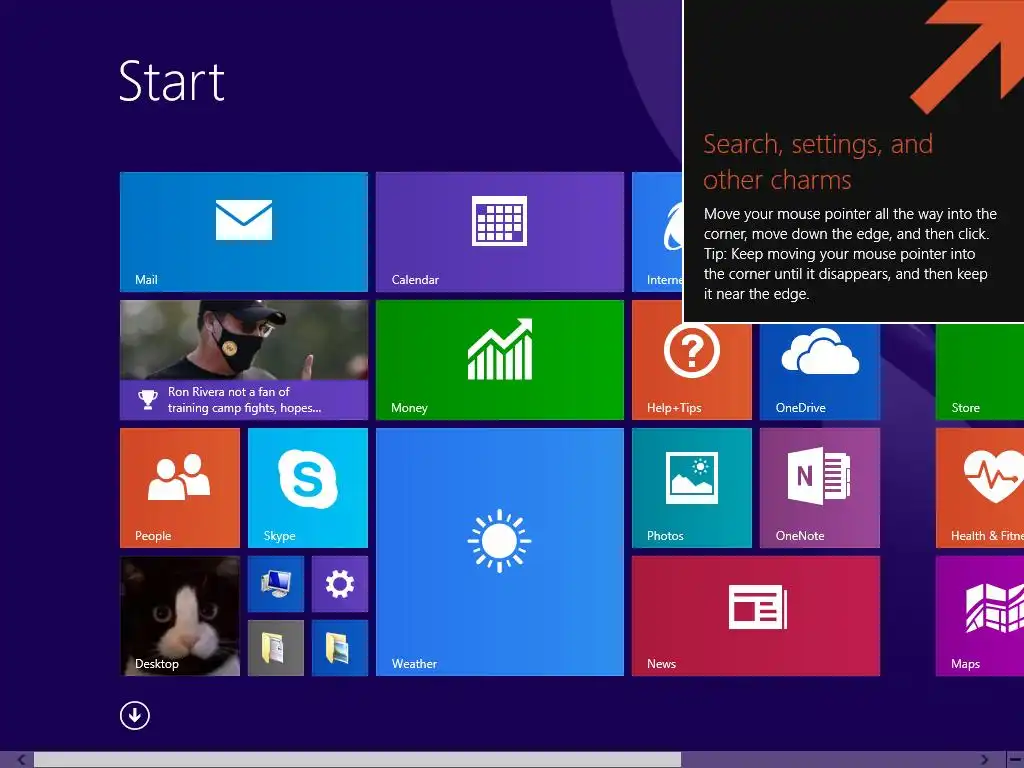This screenshot has height=768, width=1024.
Task: Open the Store tile
Action: [x=980, y=371]
